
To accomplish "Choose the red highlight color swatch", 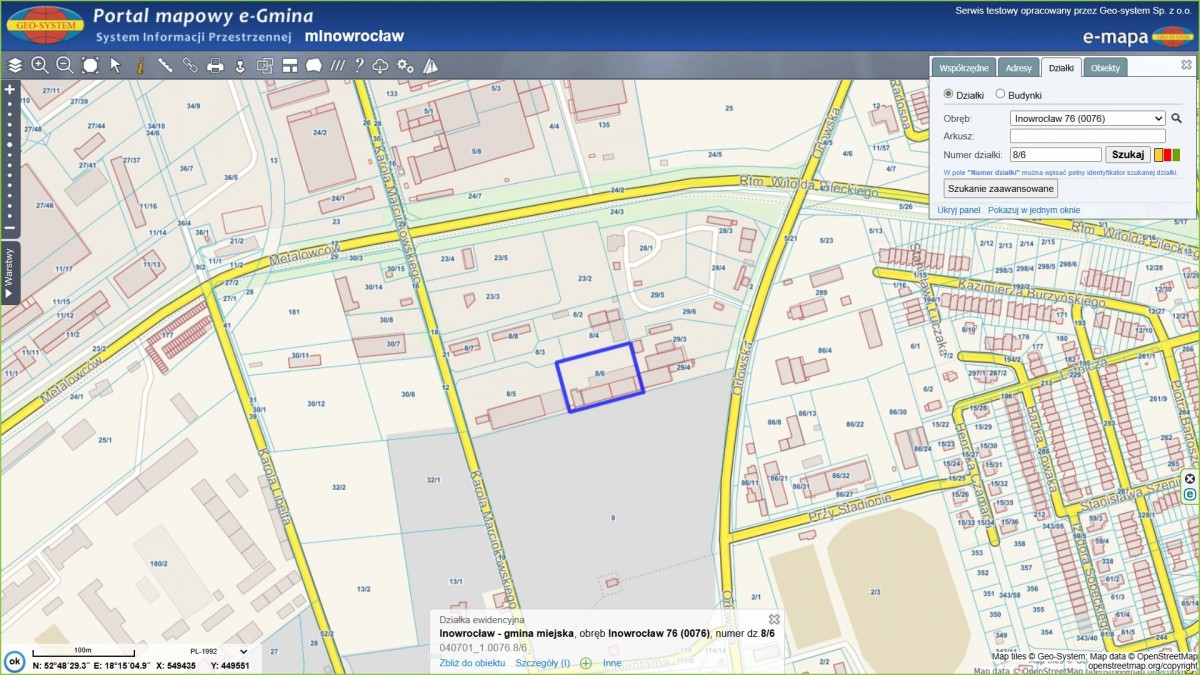I will click(x=1167, y=155).
